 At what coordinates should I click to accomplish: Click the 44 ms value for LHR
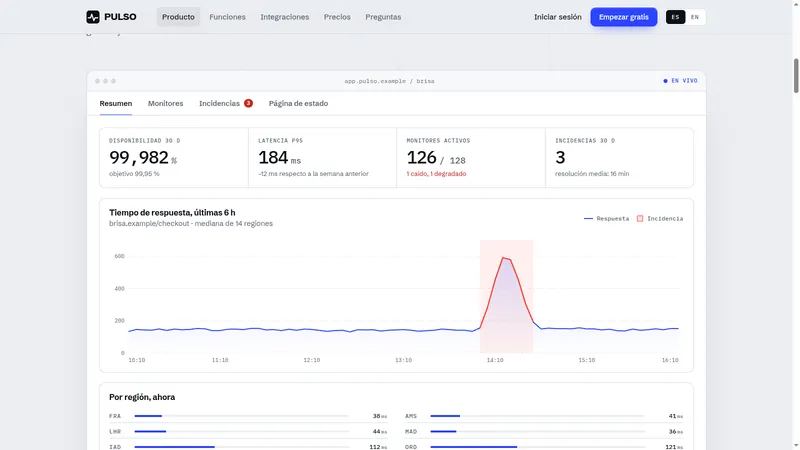[x=380, y=432]
